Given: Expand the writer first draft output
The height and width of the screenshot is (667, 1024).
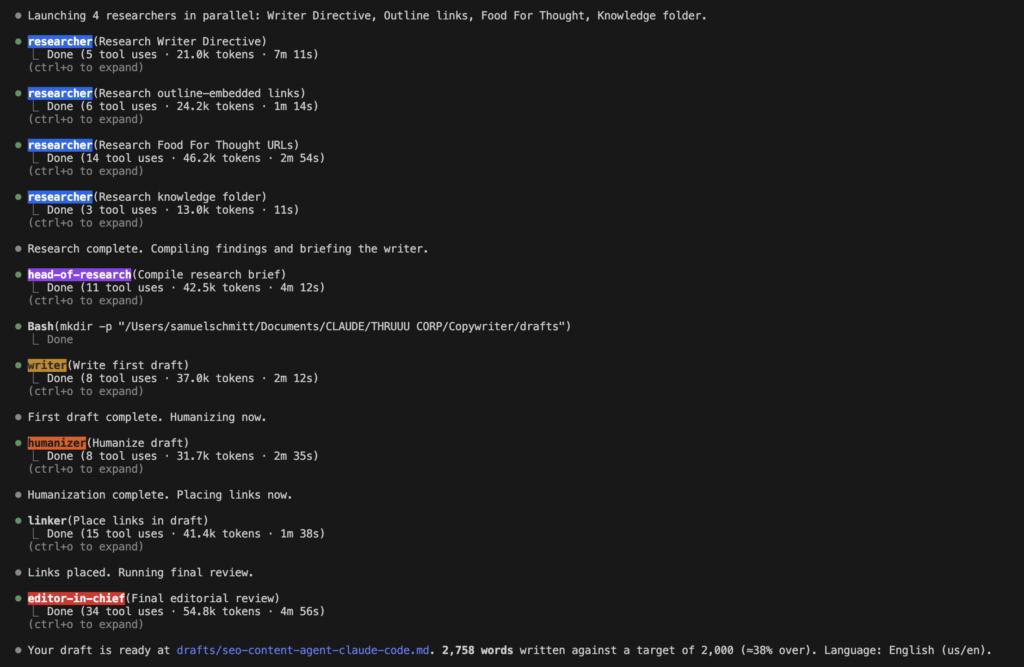Looking at the screenshot, I should point(85,391).
